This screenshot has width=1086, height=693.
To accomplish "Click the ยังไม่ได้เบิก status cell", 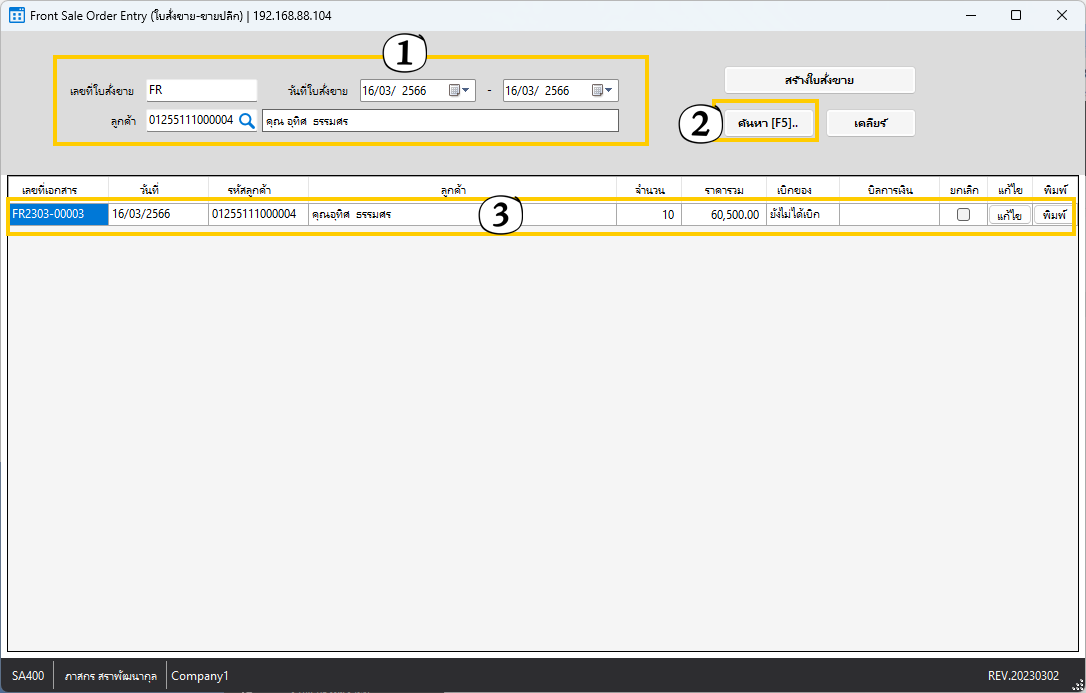I will coord(802,214).
